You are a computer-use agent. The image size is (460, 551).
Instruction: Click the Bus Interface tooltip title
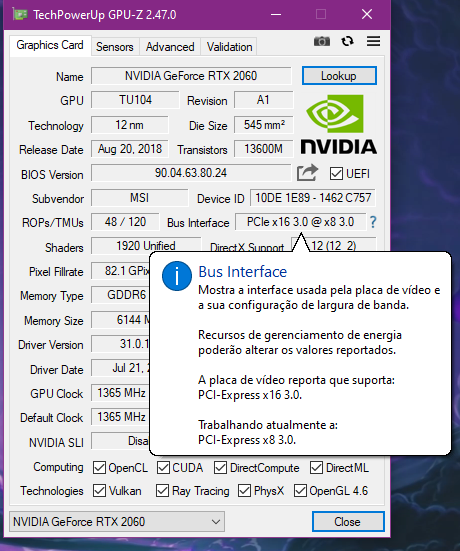242,272
